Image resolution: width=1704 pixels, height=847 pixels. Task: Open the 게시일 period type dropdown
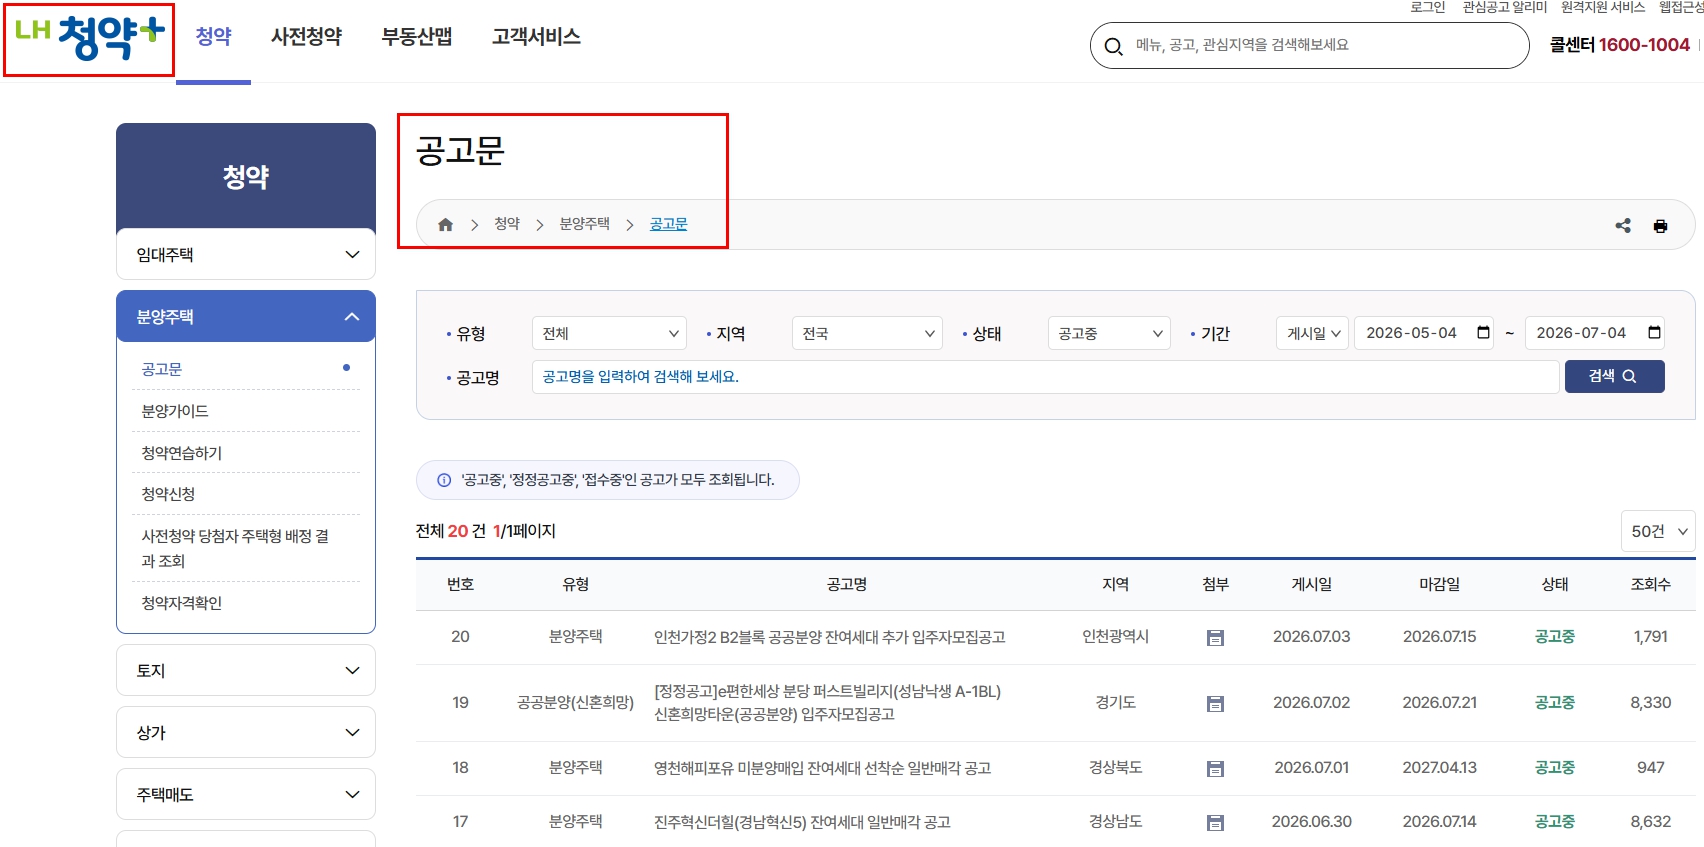point(1313,333)
